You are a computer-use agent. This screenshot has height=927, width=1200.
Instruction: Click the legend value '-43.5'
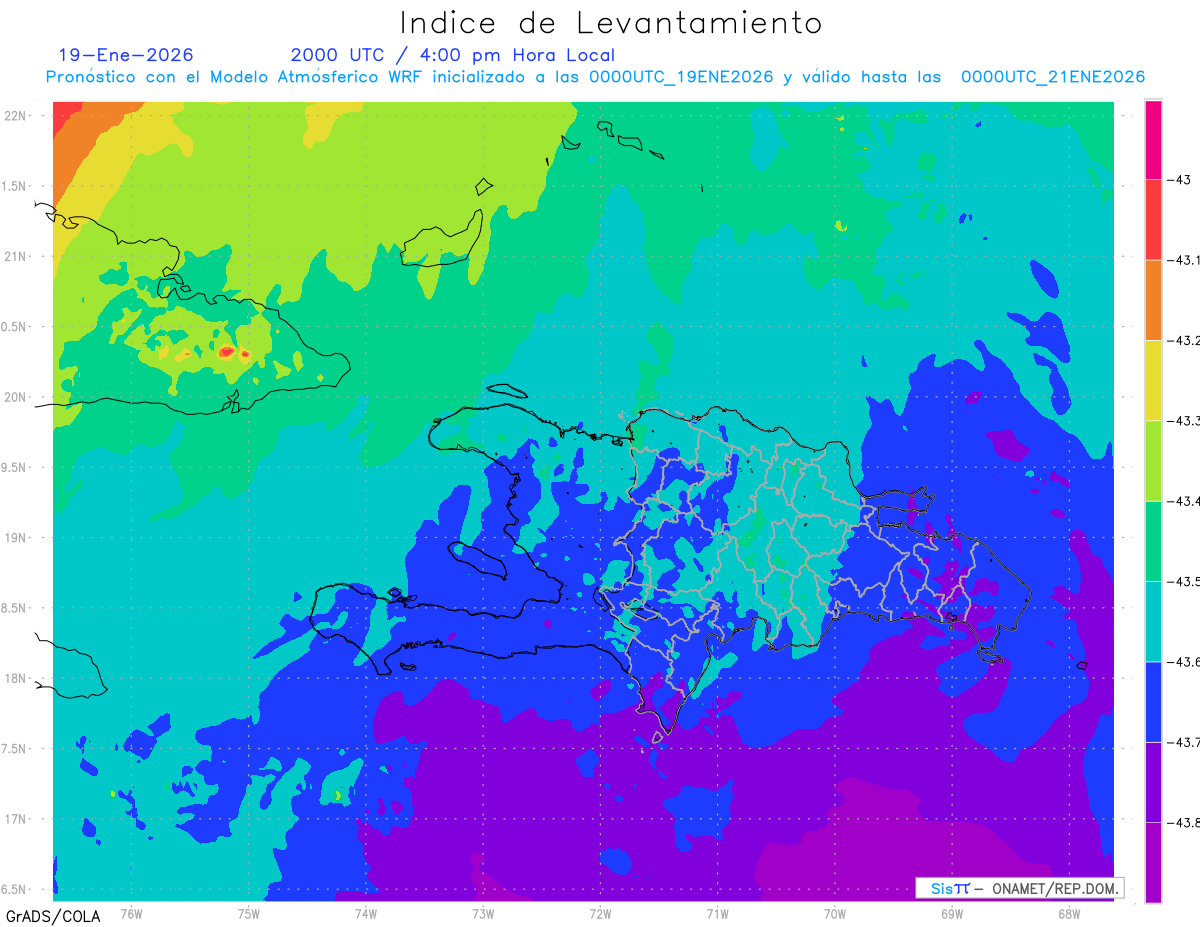tap(1184, 581)
